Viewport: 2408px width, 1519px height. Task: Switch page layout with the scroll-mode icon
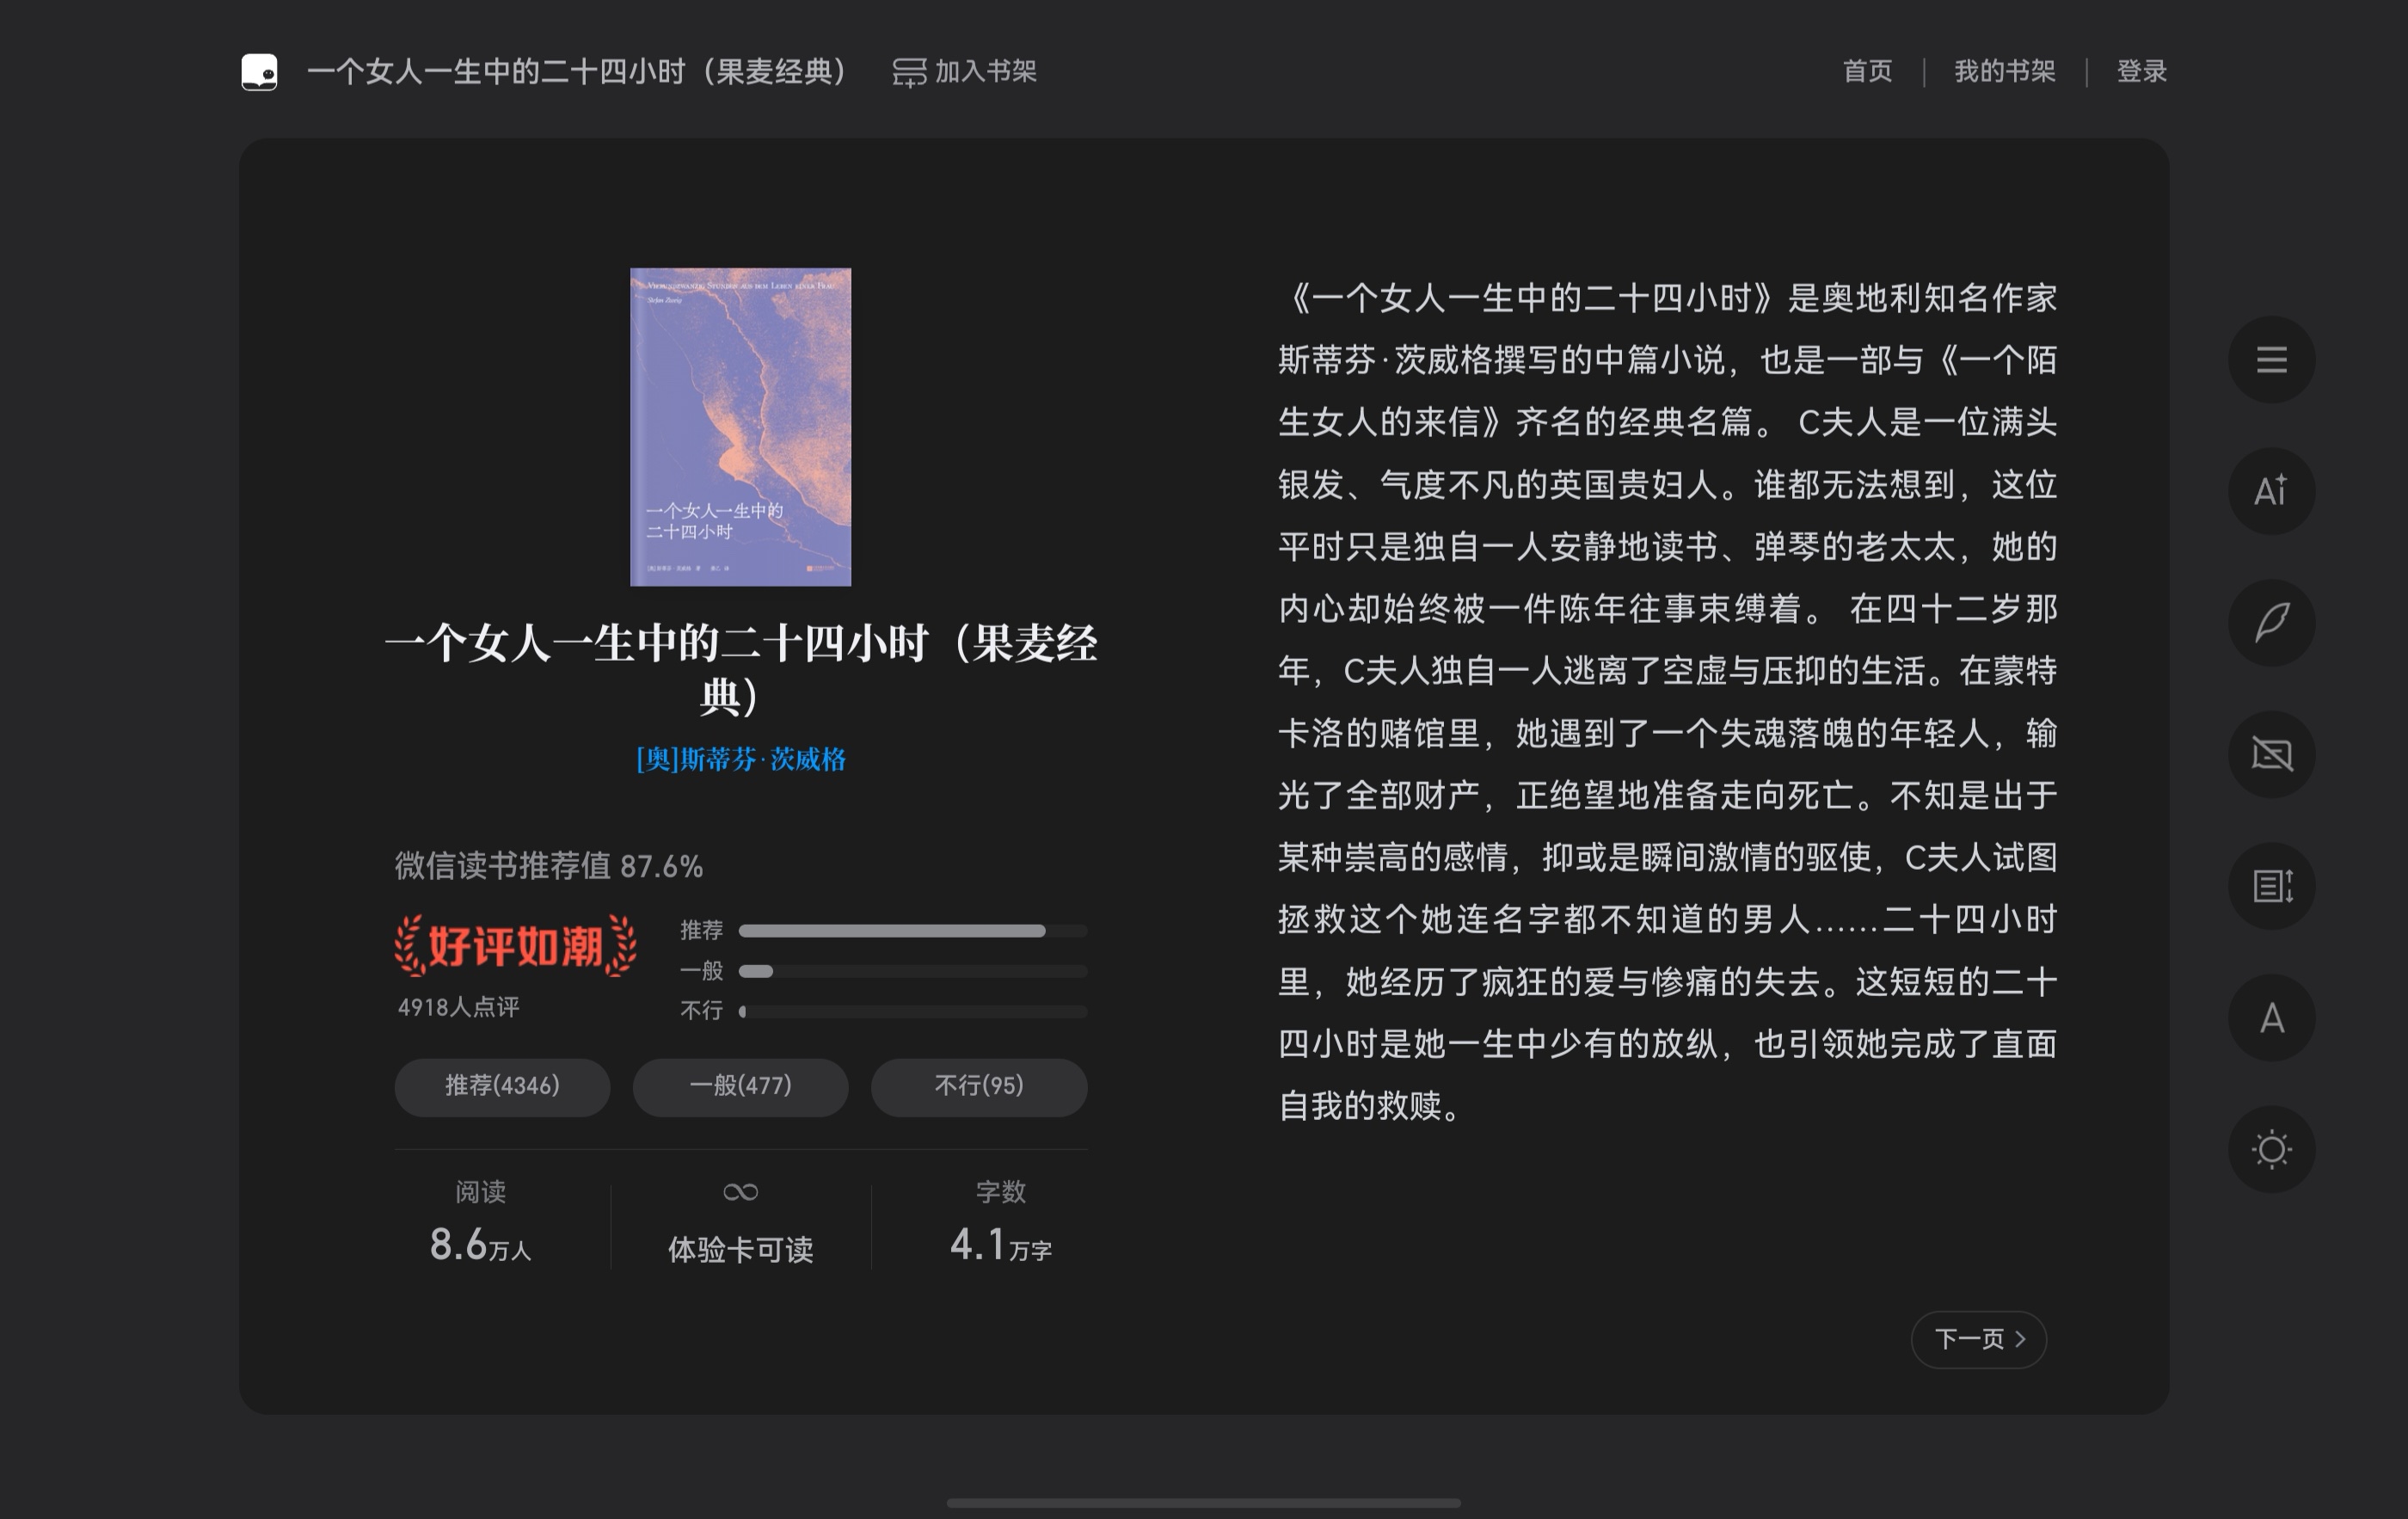pyautogui.click(x=2271, y=886)
